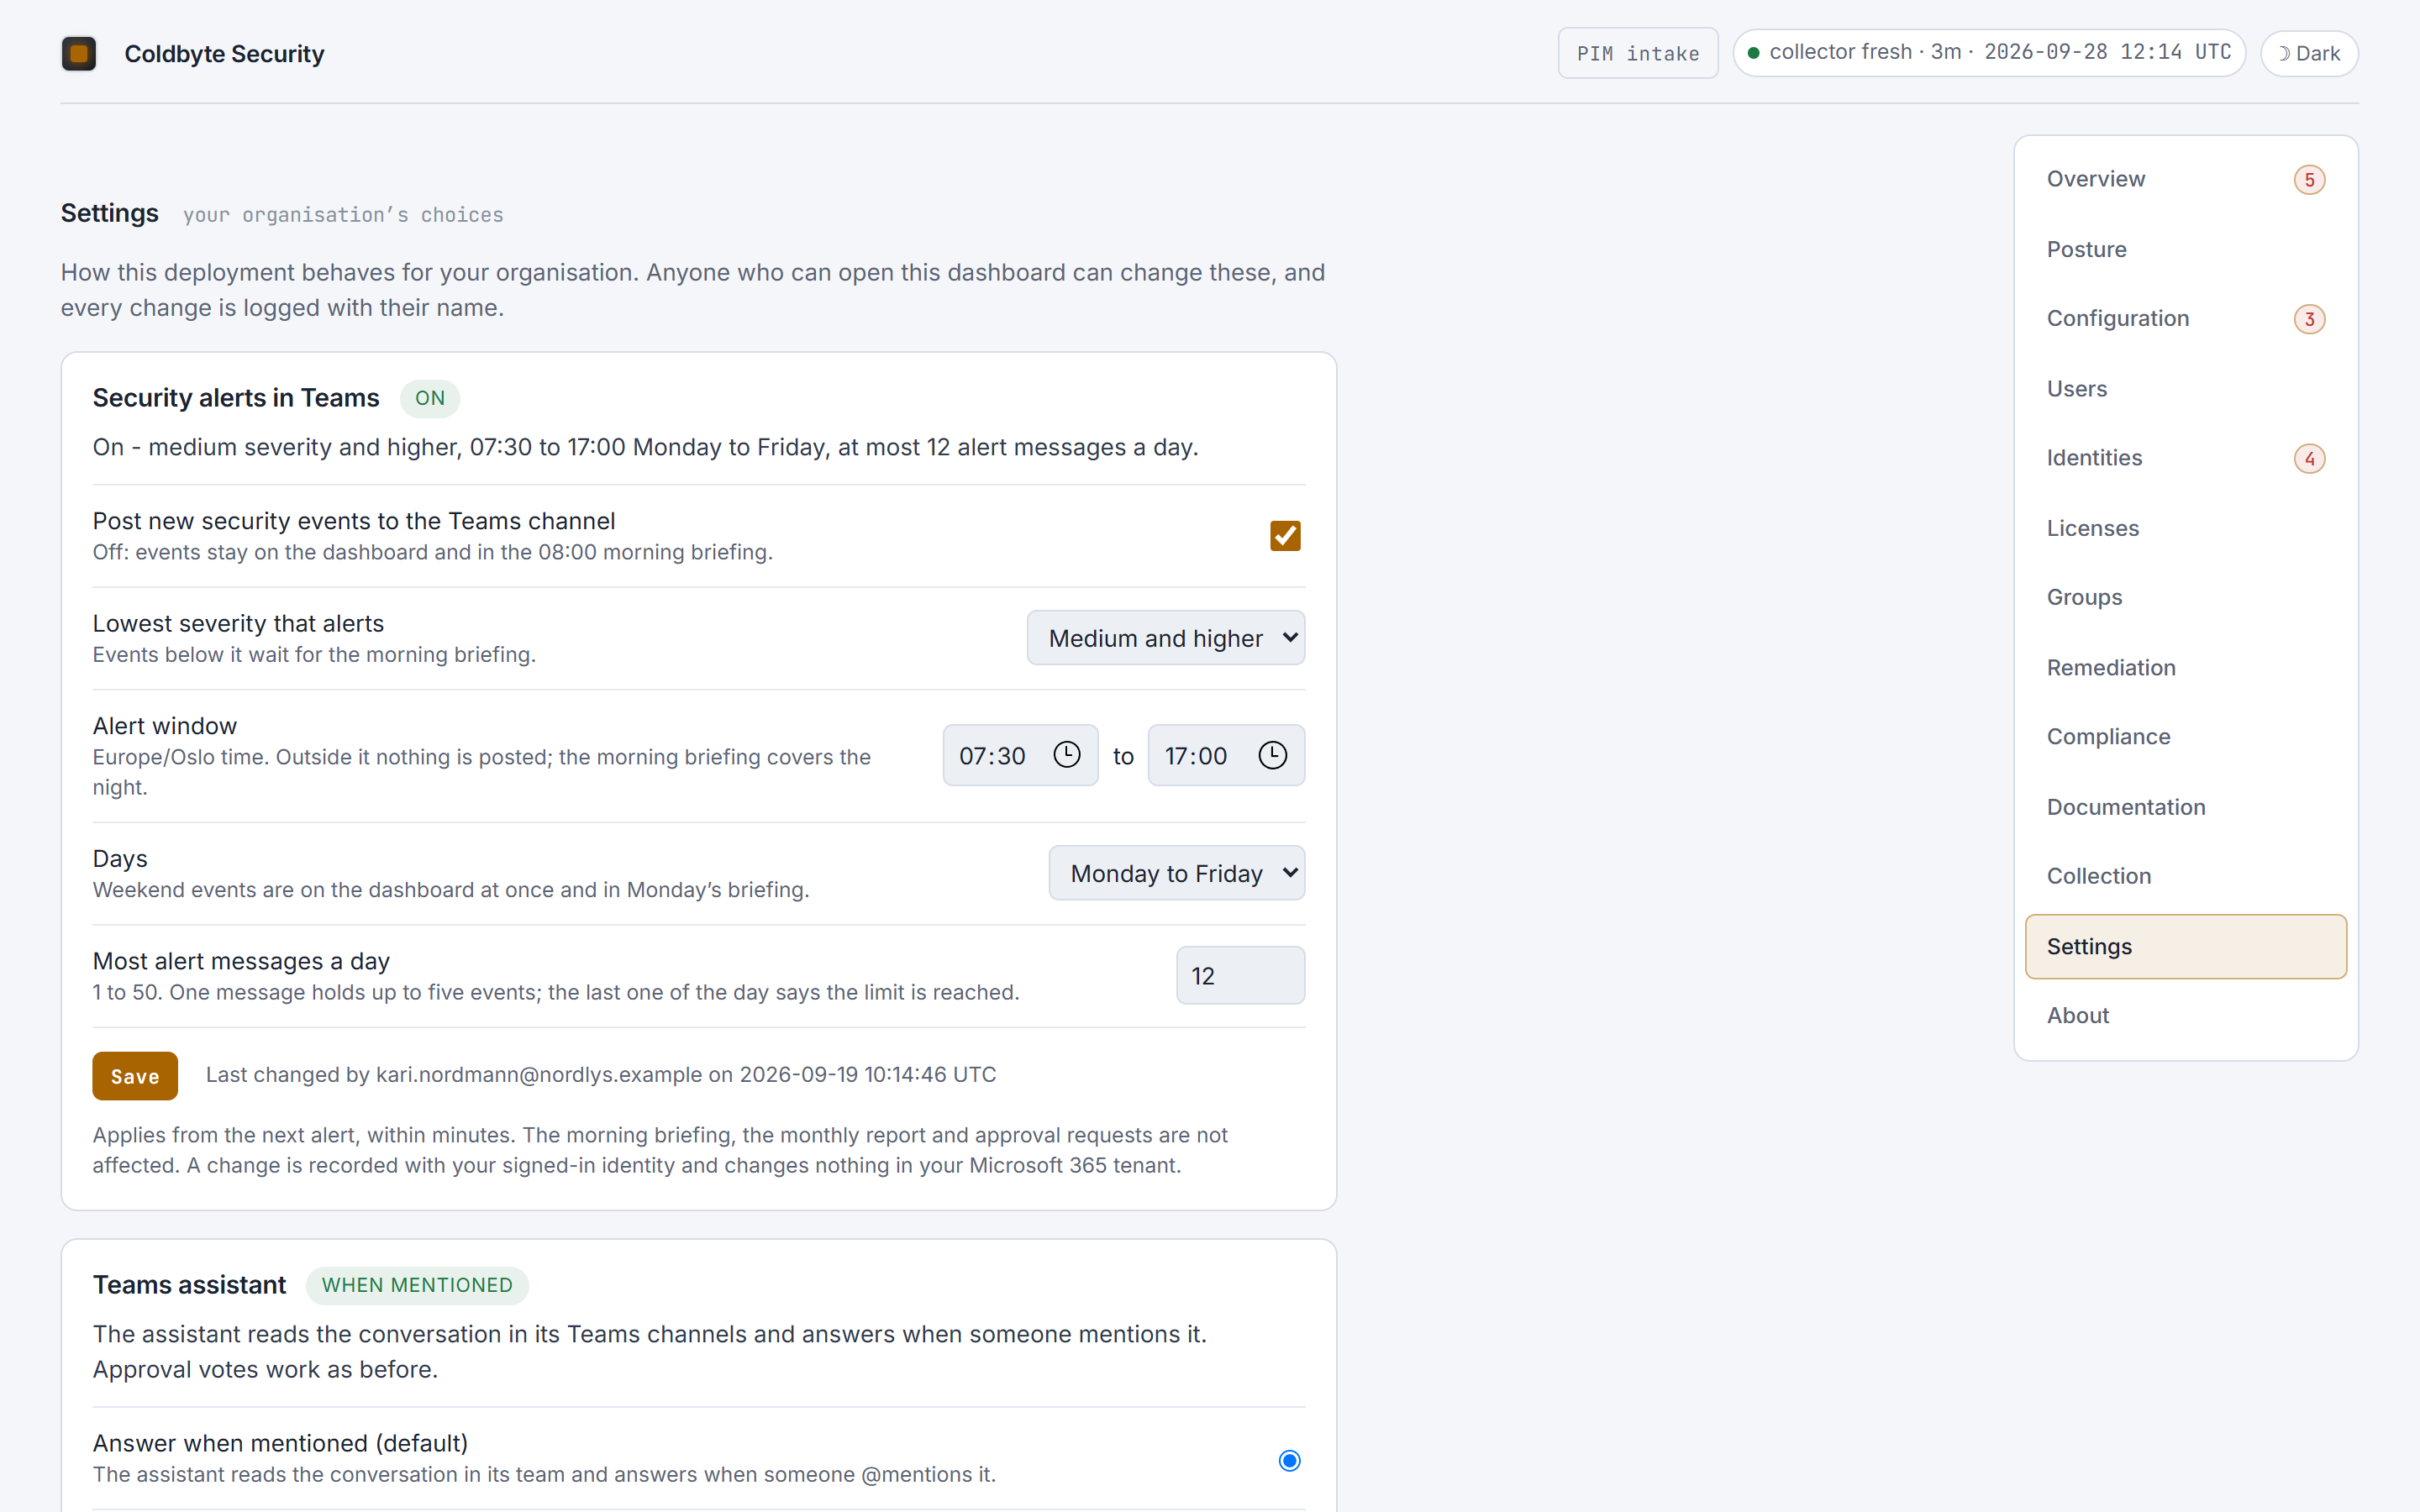Focus the alert window start time field
The width and height of the screenshot is (2420, 1512).
tap(1020, 755)
